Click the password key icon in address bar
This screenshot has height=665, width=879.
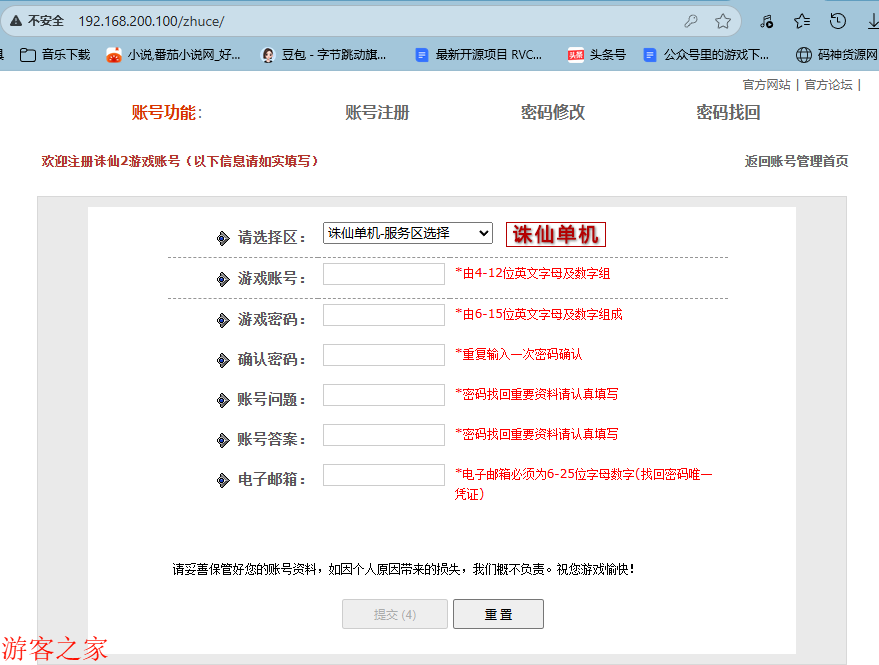[x=691, y=21]
